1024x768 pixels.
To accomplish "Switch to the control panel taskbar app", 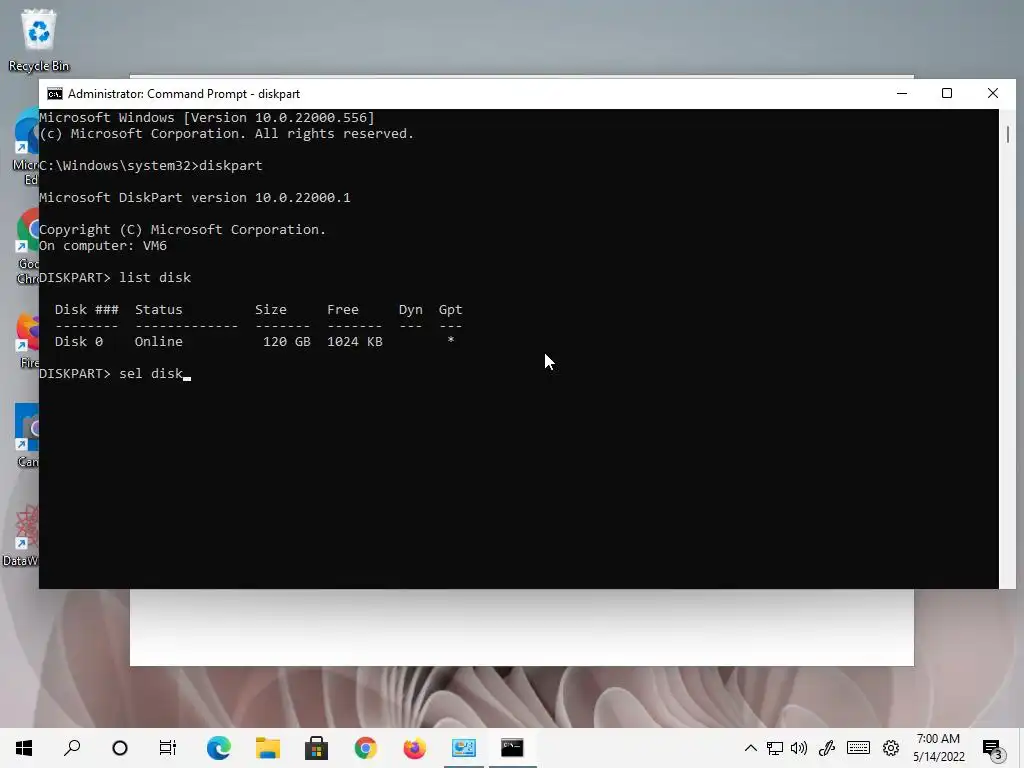I will 464,748.
